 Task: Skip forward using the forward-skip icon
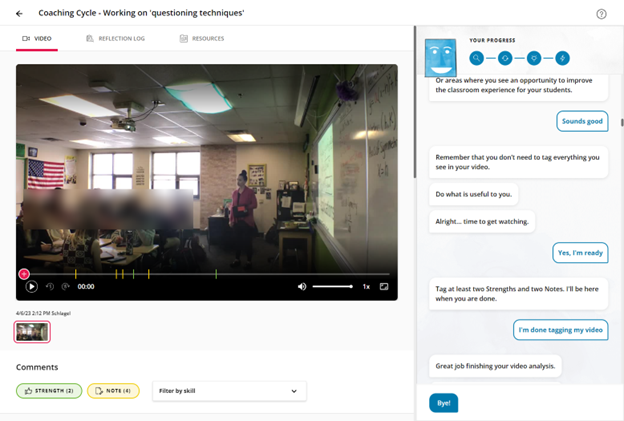coord(66,287)
